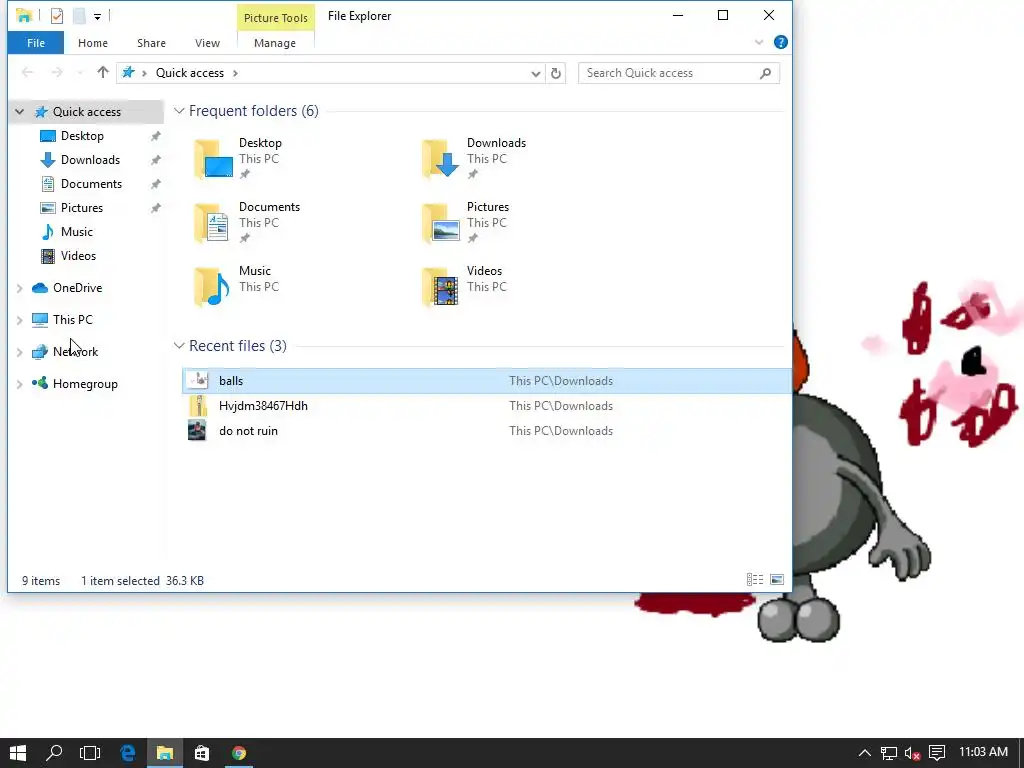Open the Windows Start menu
The image size is (1024, 768).
pos(18,753)
